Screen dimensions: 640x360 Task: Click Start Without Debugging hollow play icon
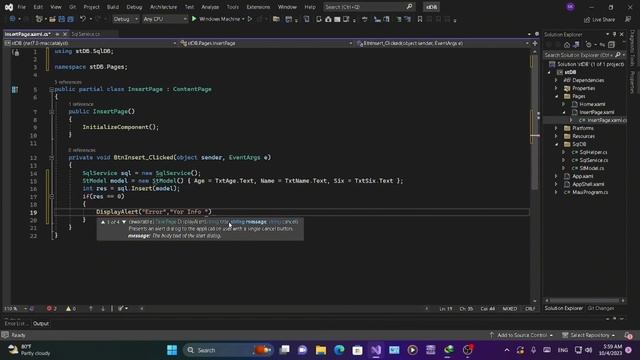click(x=250, y=19)
